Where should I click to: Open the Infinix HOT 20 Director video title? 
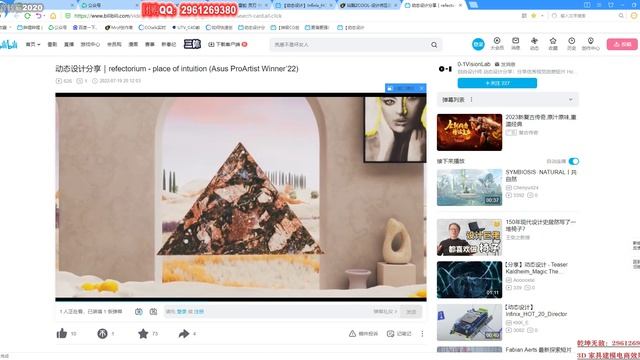(x=536, y=311)
